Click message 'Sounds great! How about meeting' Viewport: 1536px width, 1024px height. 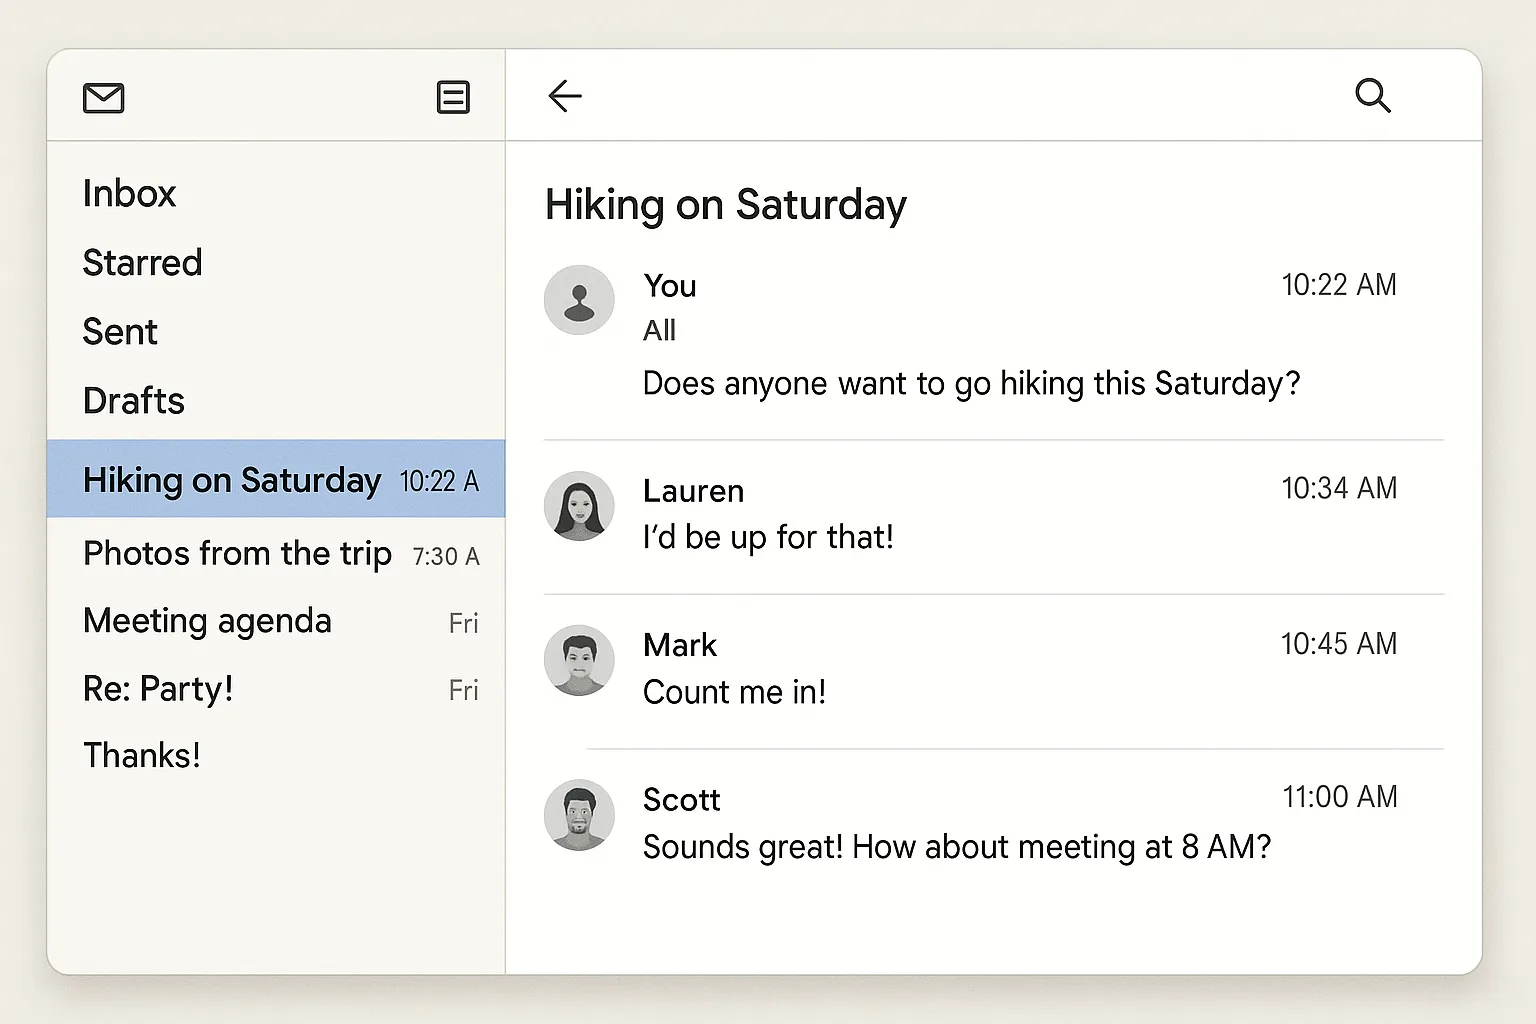[957, 847]
